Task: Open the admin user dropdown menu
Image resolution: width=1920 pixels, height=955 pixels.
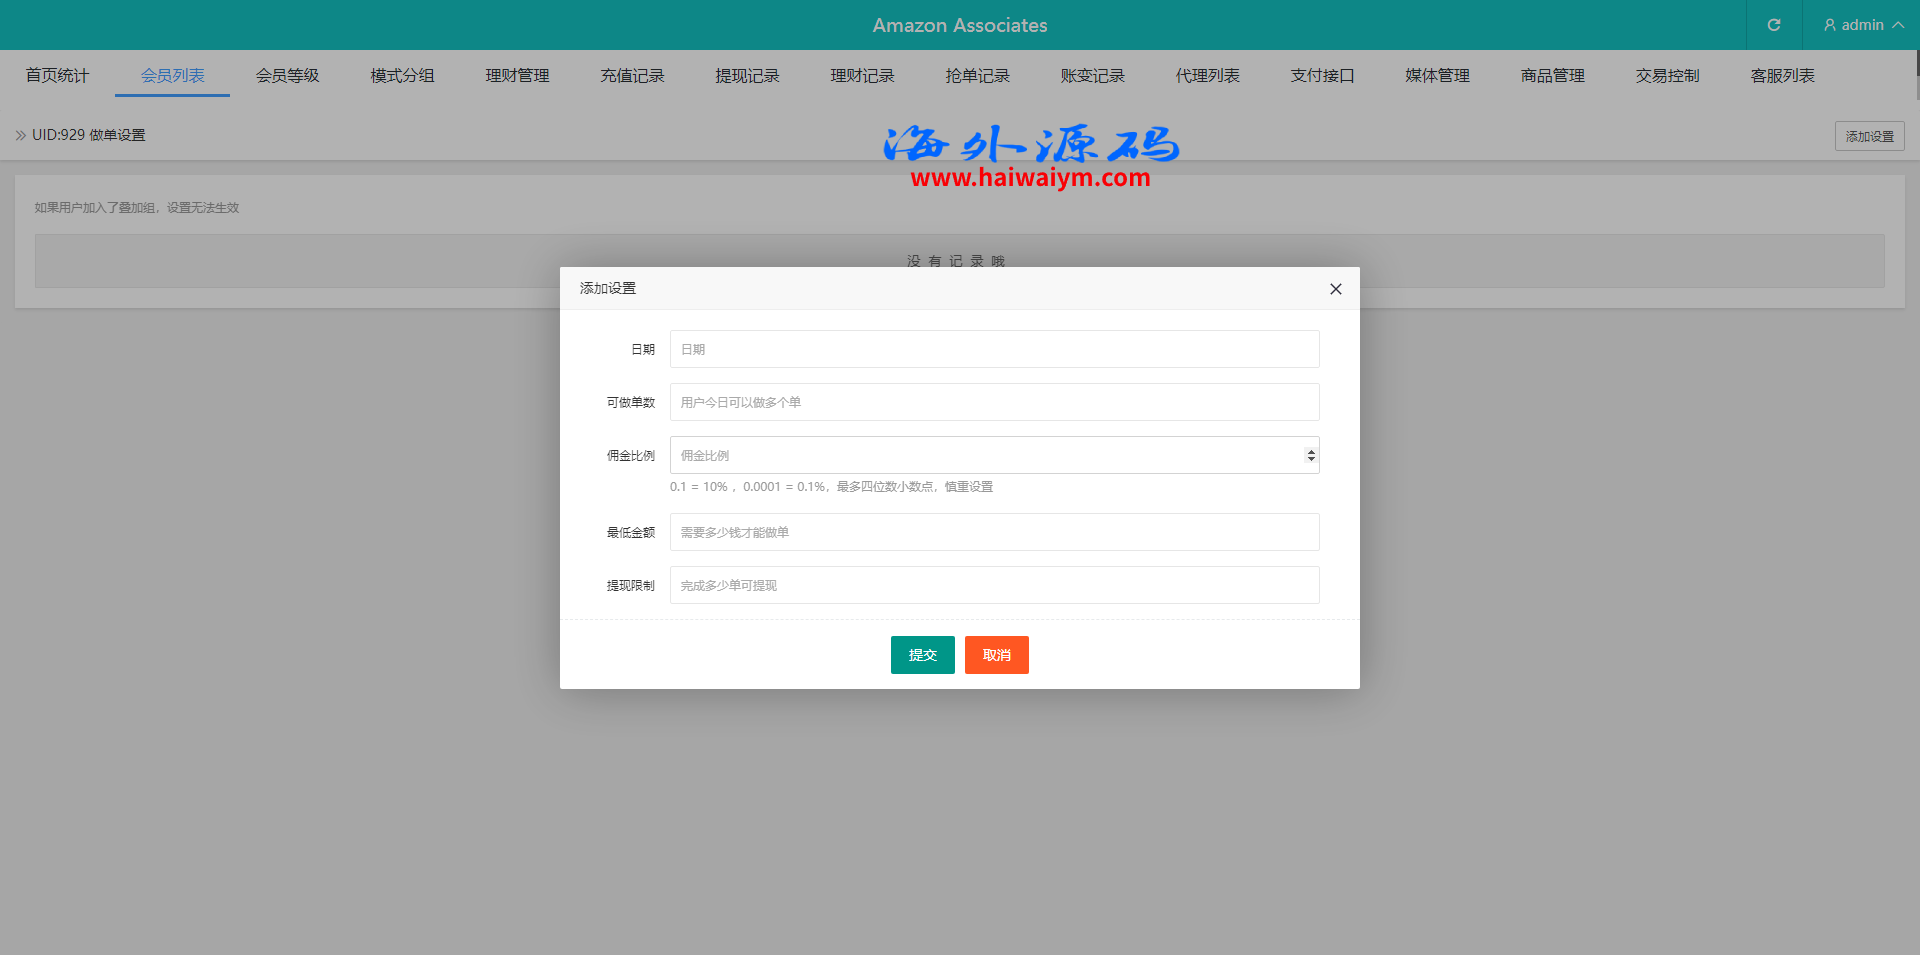Action: click(x=1862, y=25)
